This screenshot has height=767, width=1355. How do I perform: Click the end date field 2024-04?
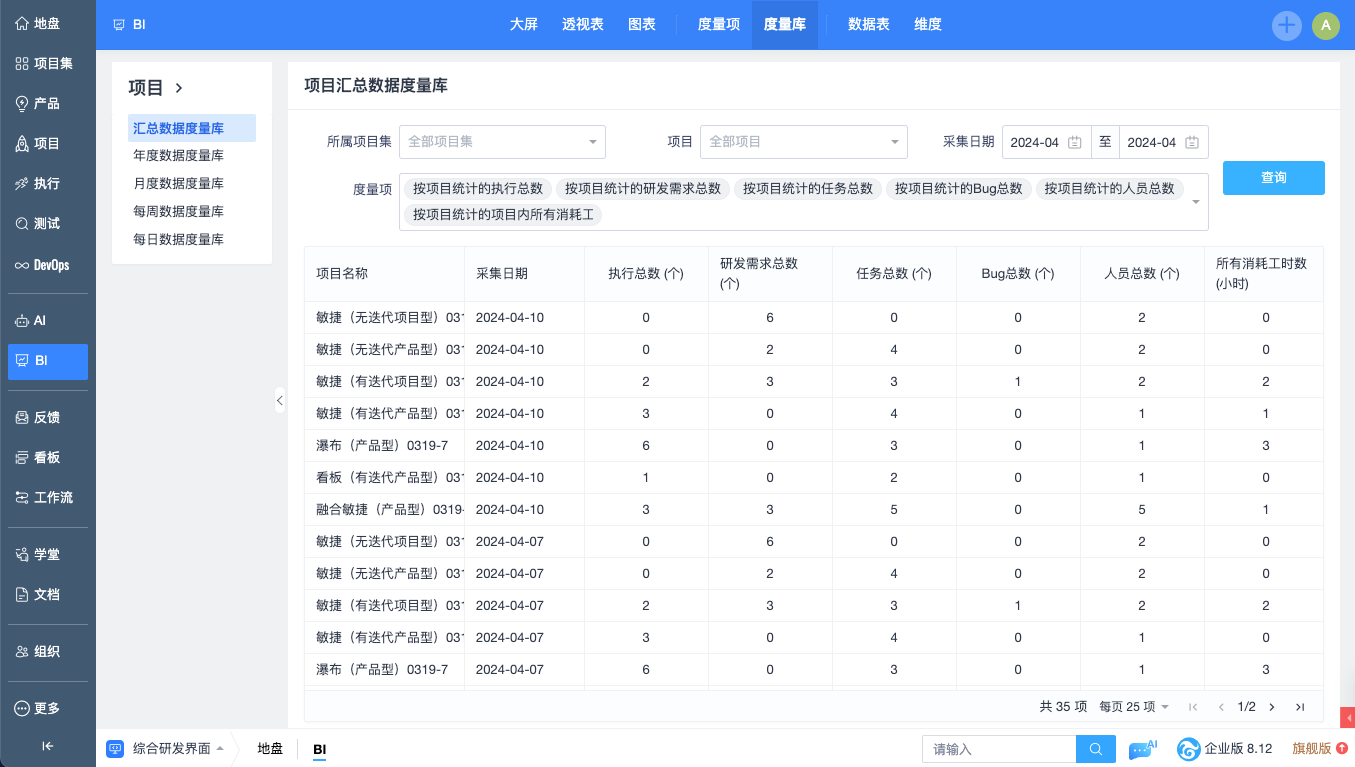point(1164,142)
